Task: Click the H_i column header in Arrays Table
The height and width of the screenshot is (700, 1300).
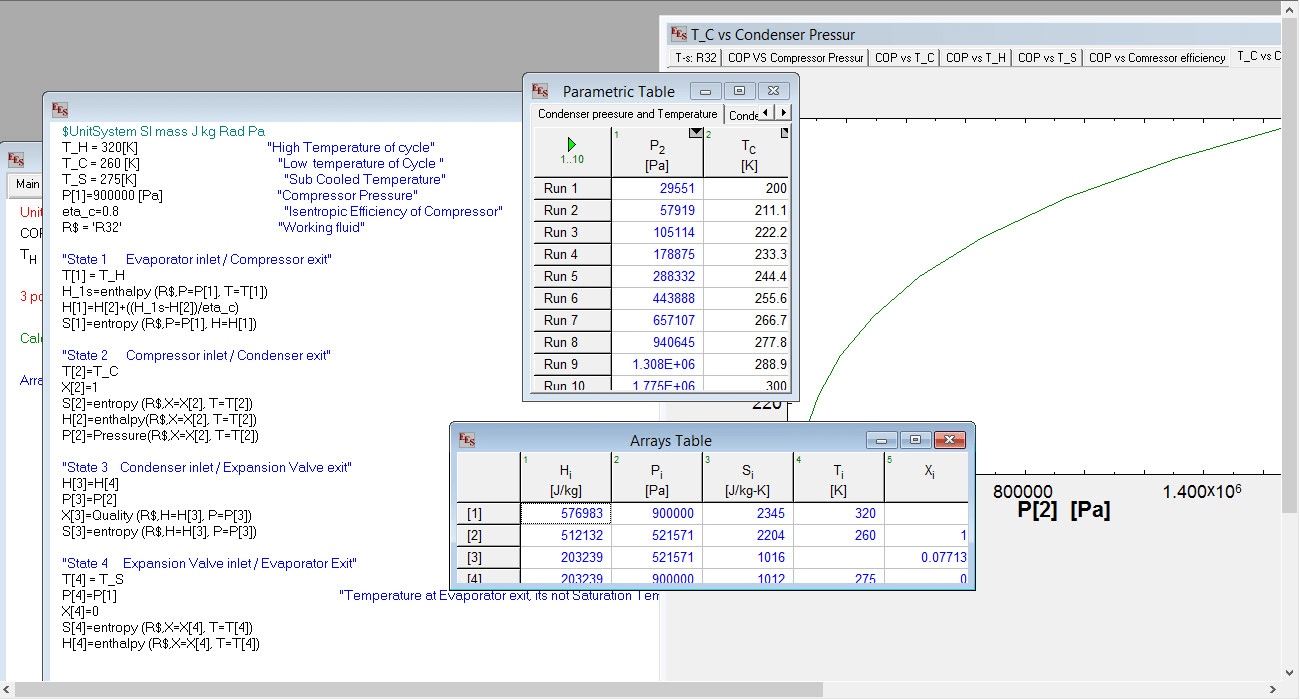Action: tap(566, 476)
